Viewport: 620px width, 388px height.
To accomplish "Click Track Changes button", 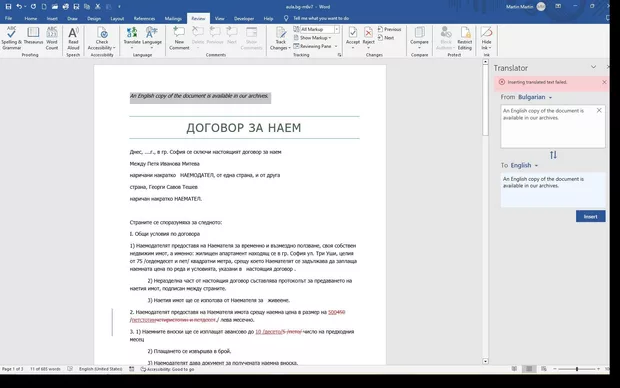I will click(280, 38).
